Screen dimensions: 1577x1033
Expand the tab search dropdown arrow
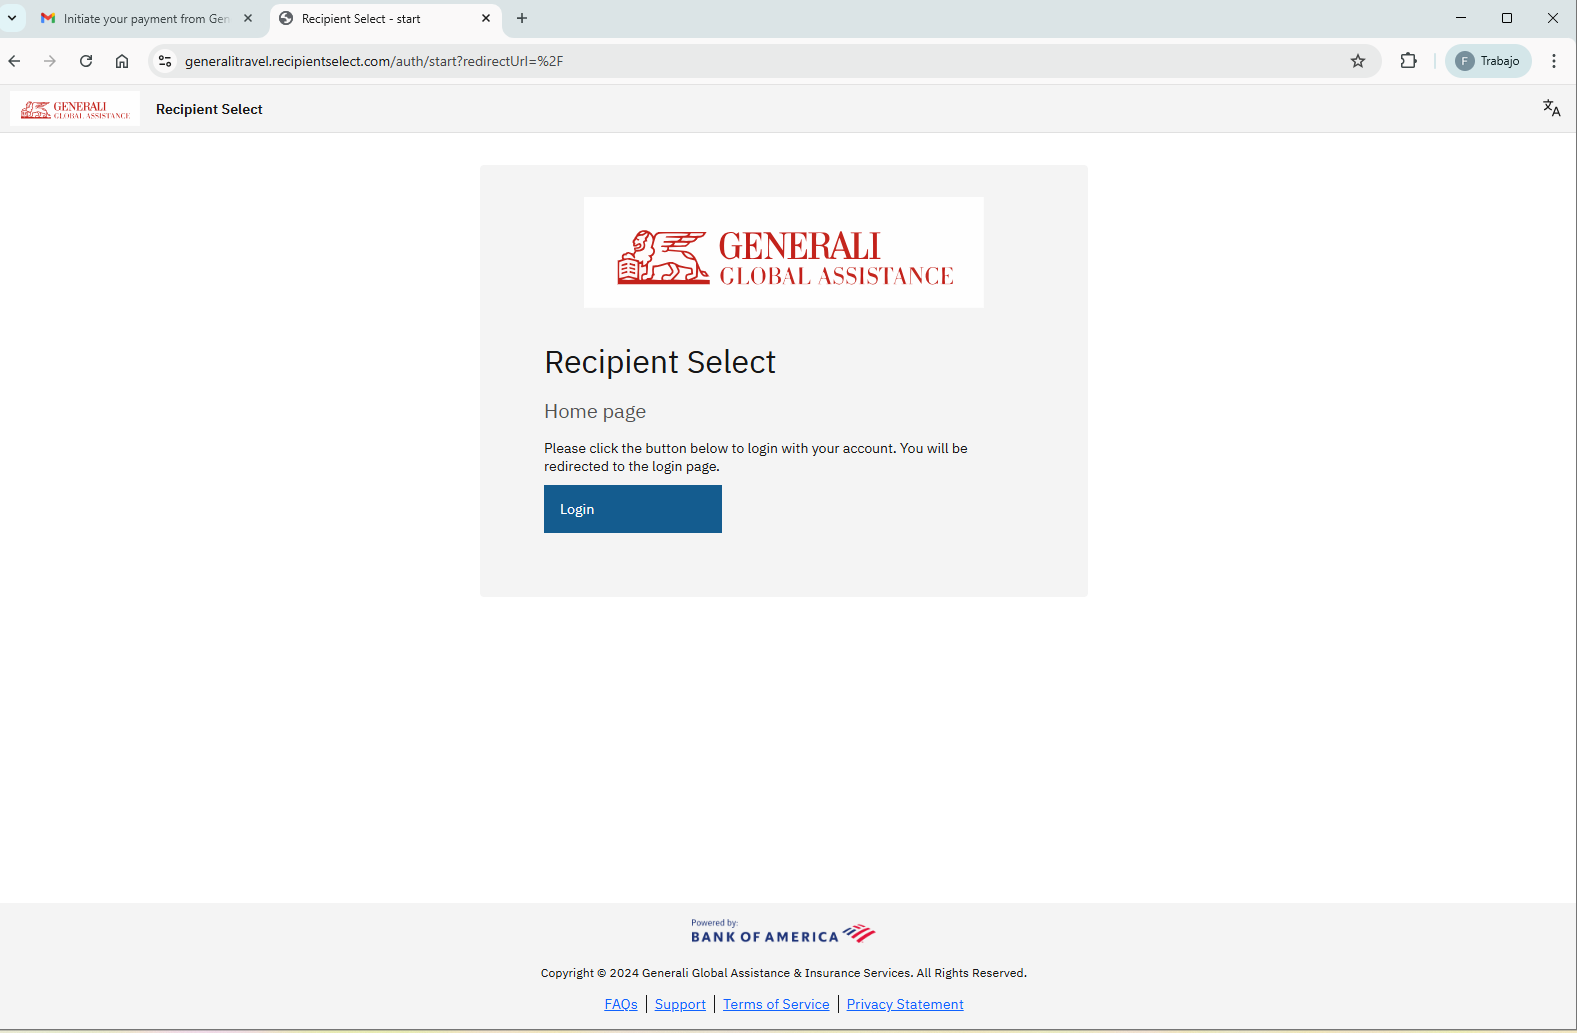(x=12, y=18)
